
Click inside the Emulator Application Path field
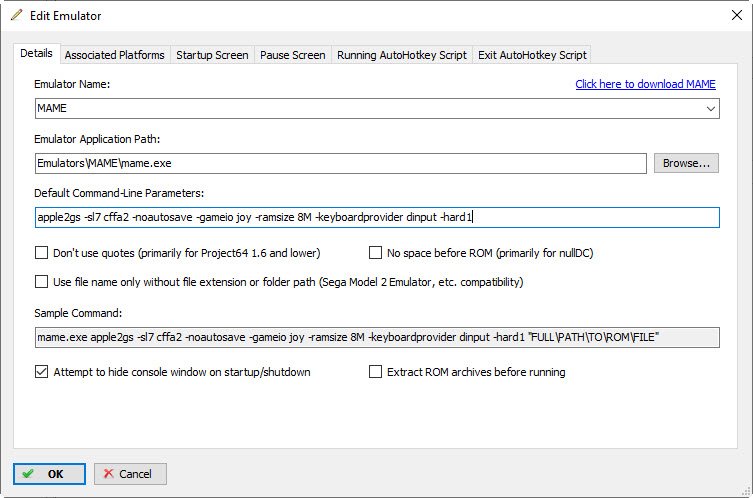coord(340,163)
